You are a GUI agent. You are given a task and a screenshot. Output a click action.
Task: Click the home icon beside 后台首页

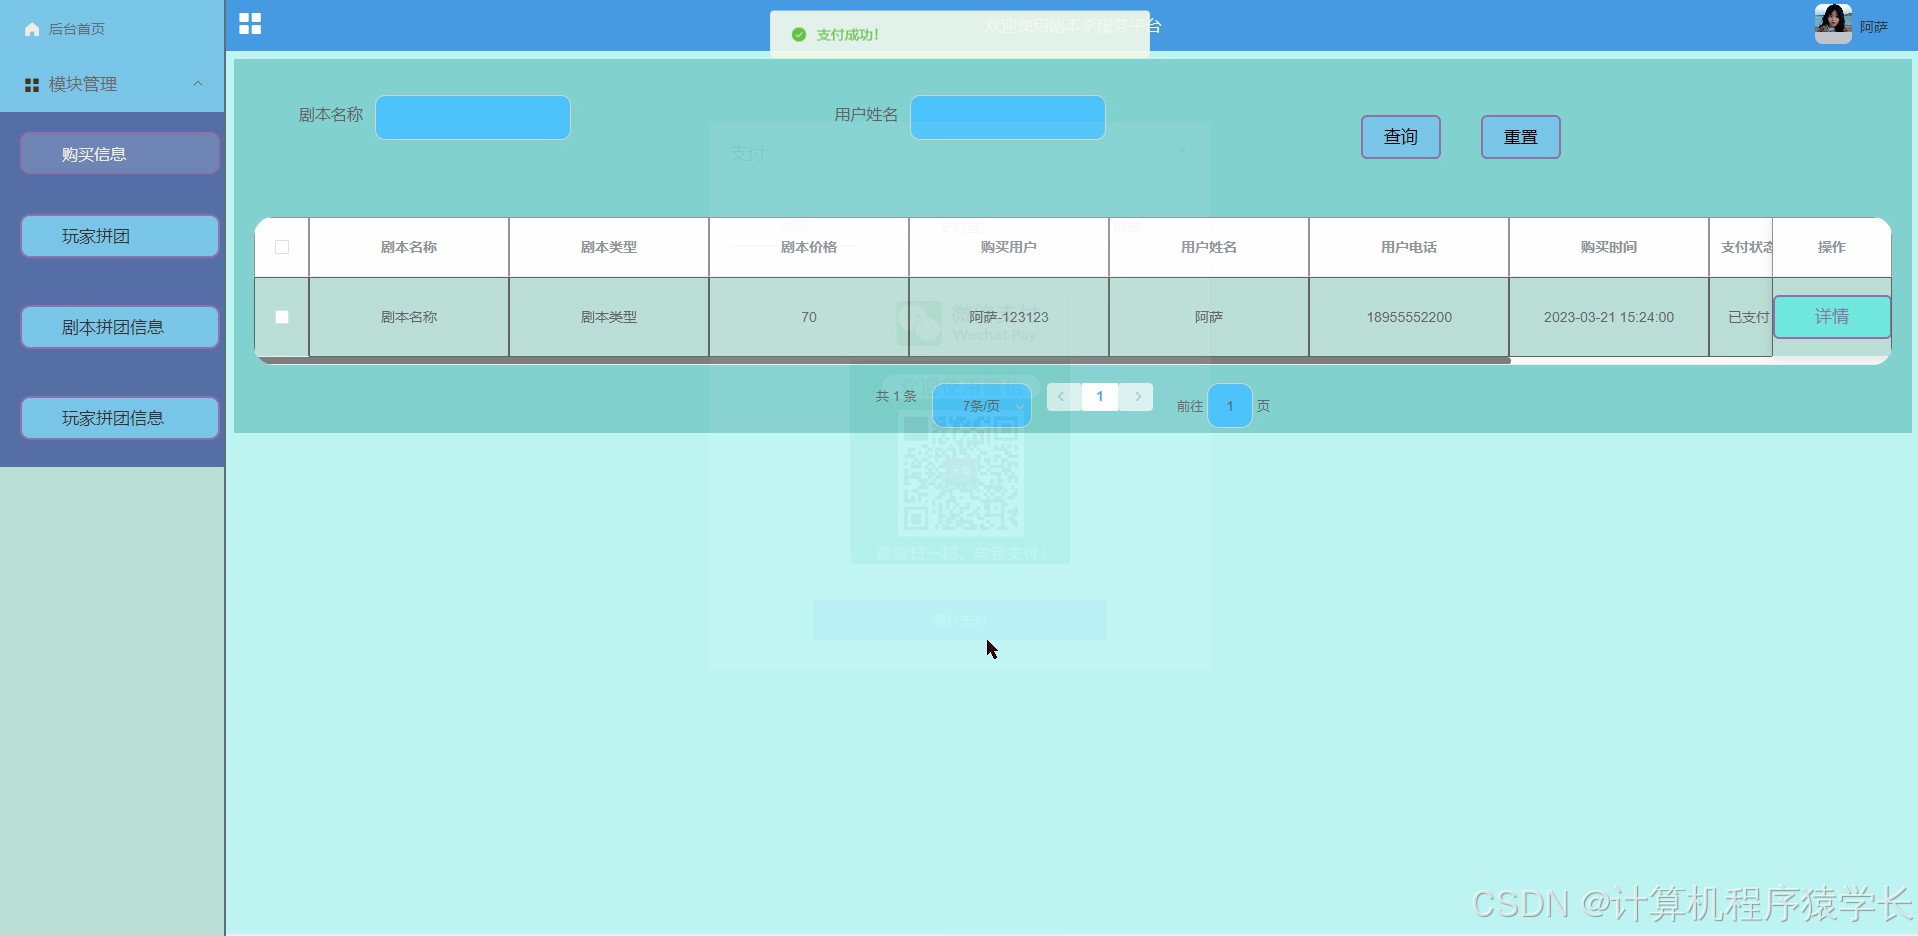click(x=32, y=29)
